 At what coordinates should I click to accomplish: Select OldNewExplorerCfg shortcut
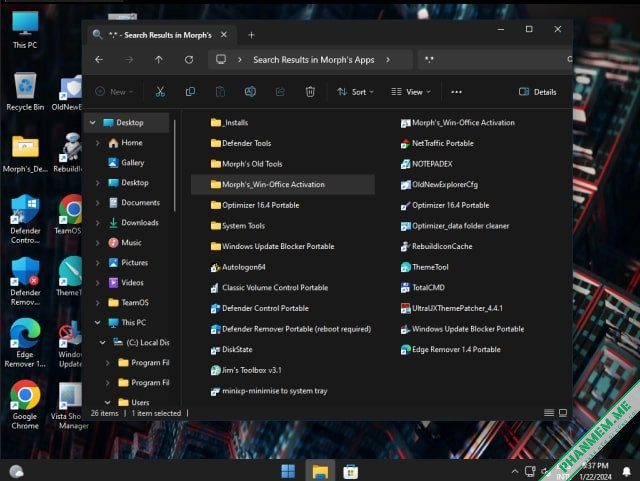pyautogui.click(x=439, y=185)
